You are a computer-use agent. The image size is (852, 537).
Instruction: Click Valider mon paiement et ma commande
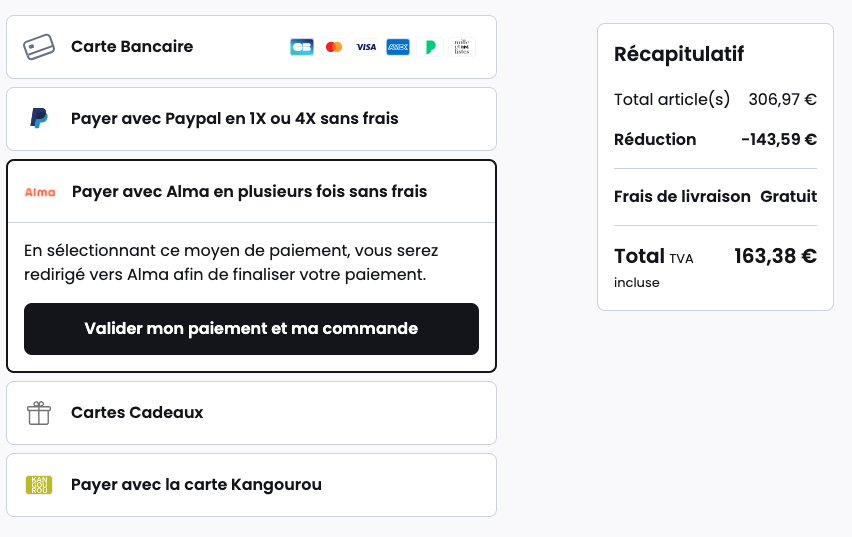252,329
